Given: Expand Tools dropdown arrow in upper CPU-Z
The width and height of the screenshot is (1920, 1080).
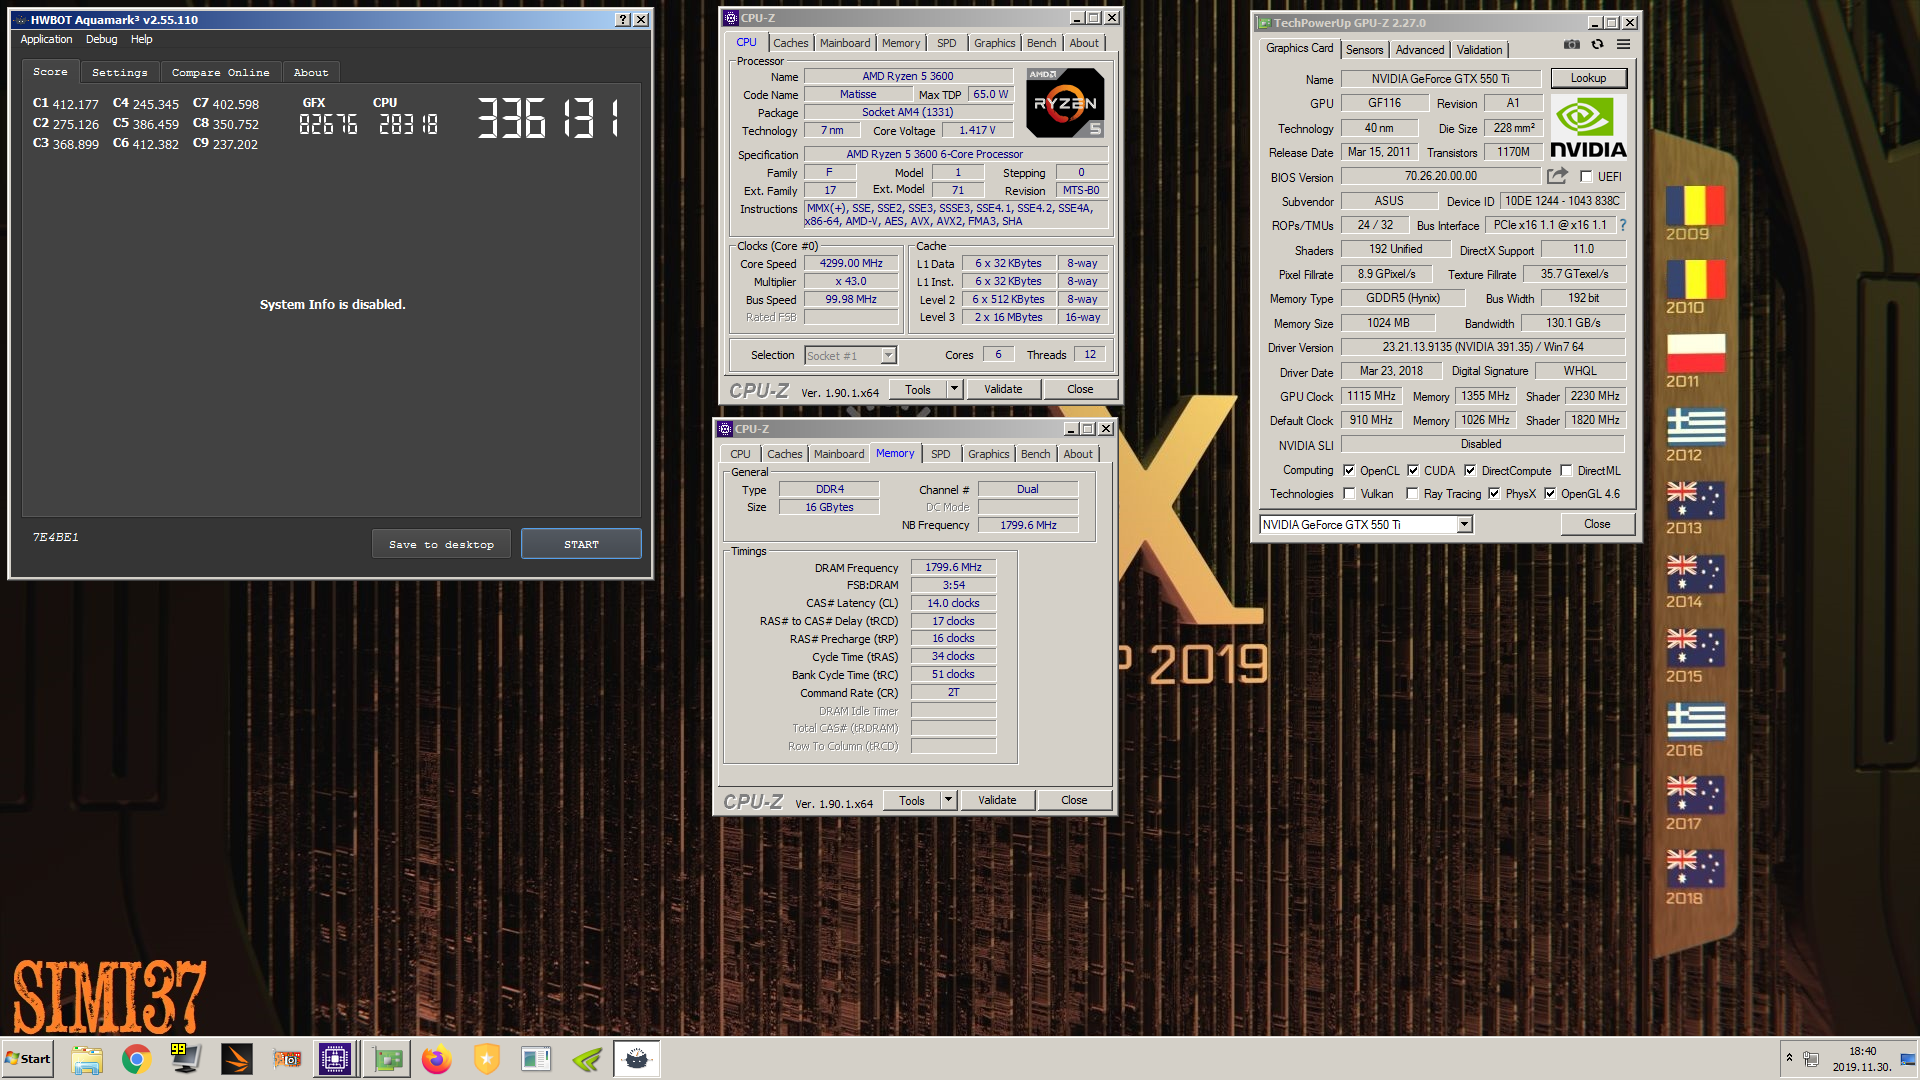Looking at the screenshot, I should 954,389.
